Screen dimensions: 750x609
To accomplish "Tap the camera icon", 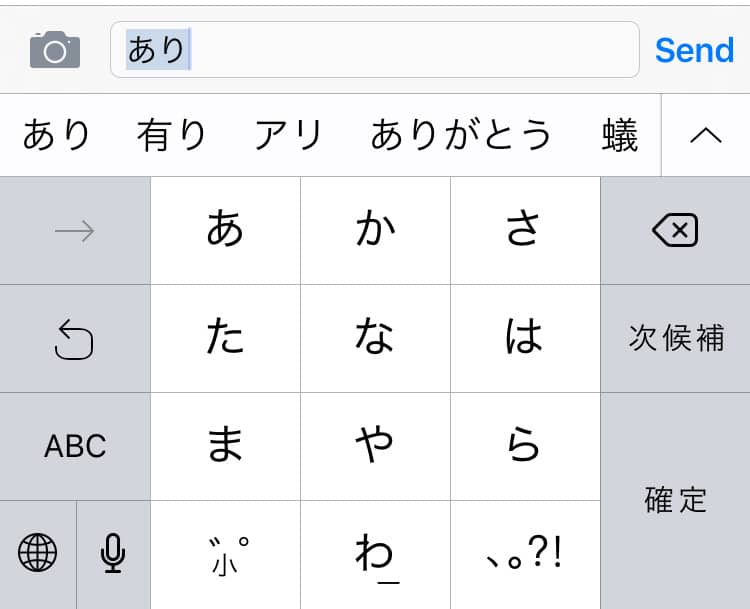I will pyautogui.click(x=54, y=49).
